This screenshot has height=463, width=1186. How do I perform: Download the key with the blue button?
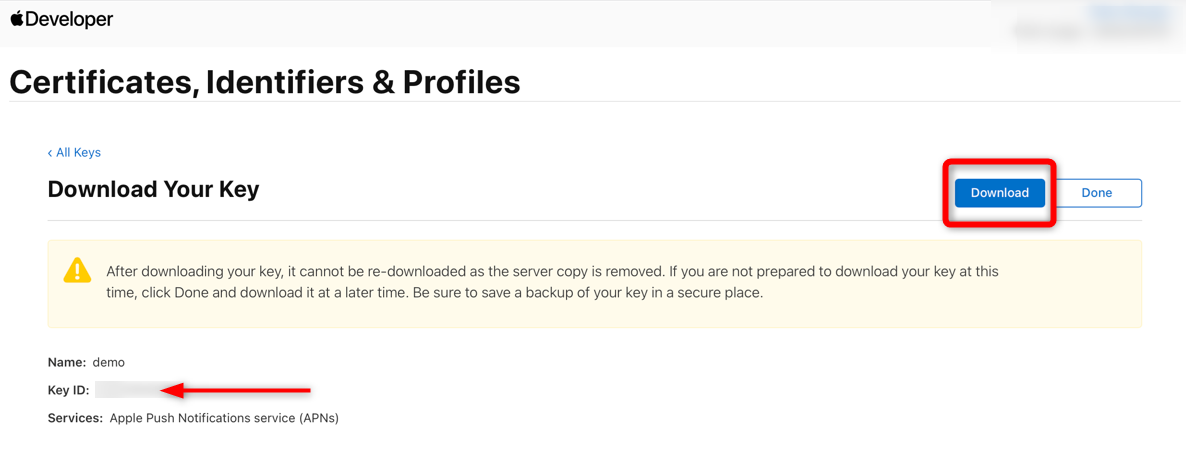point(999,193)
